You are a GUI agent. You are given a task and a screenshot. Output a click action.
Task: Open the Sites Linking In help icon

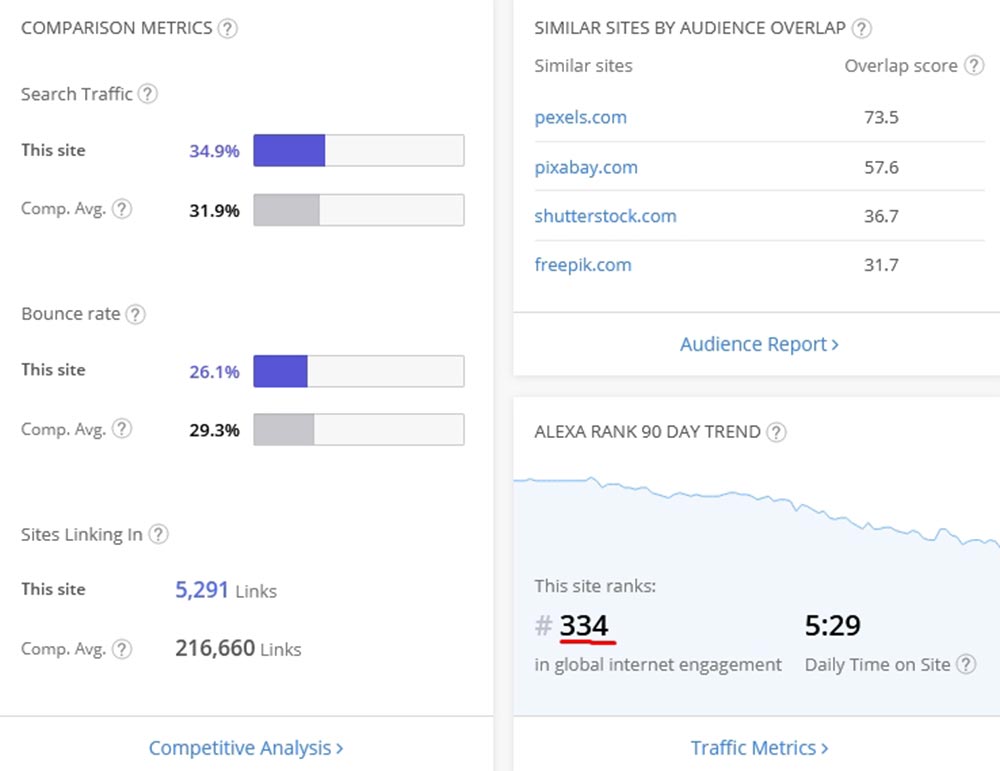click(x=158, y=534)
